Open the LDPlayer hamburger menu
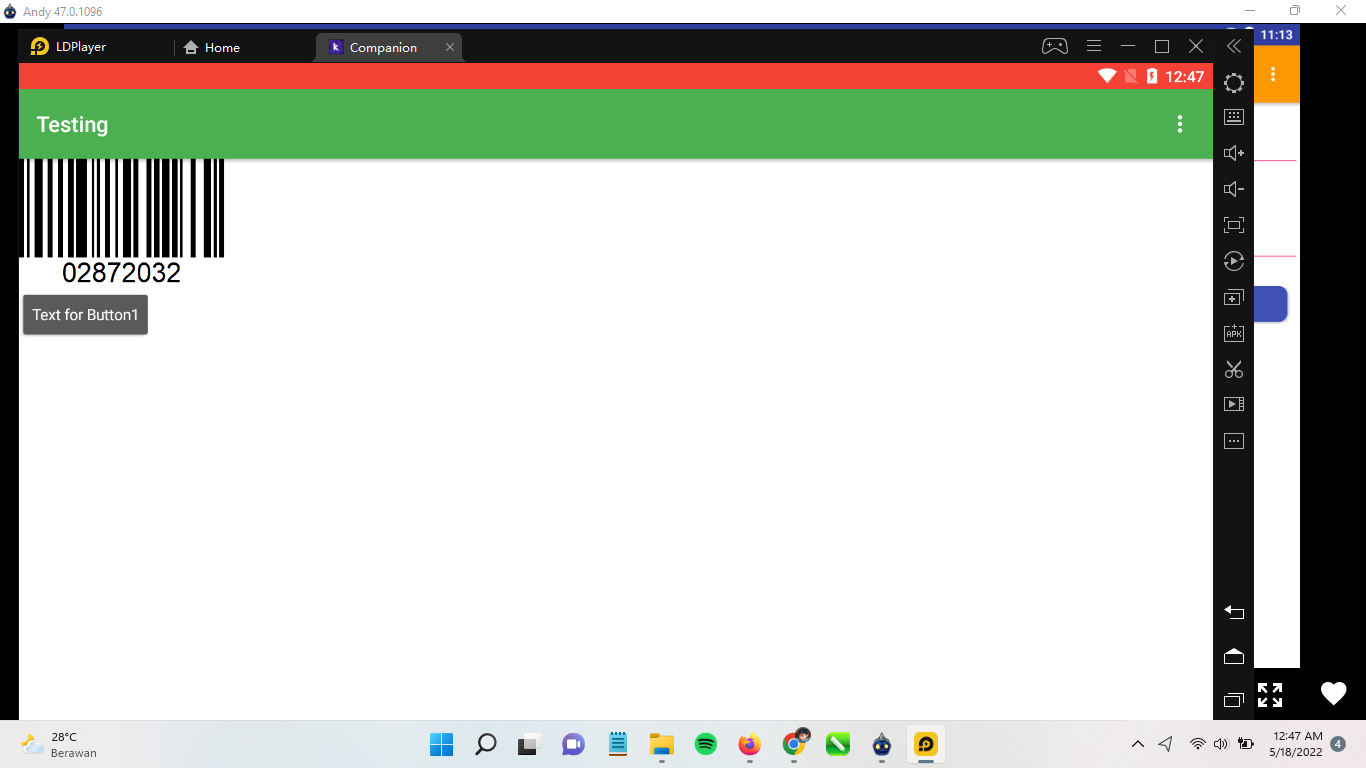This screenshot has height=768, width=1366. coord(1094,46)
